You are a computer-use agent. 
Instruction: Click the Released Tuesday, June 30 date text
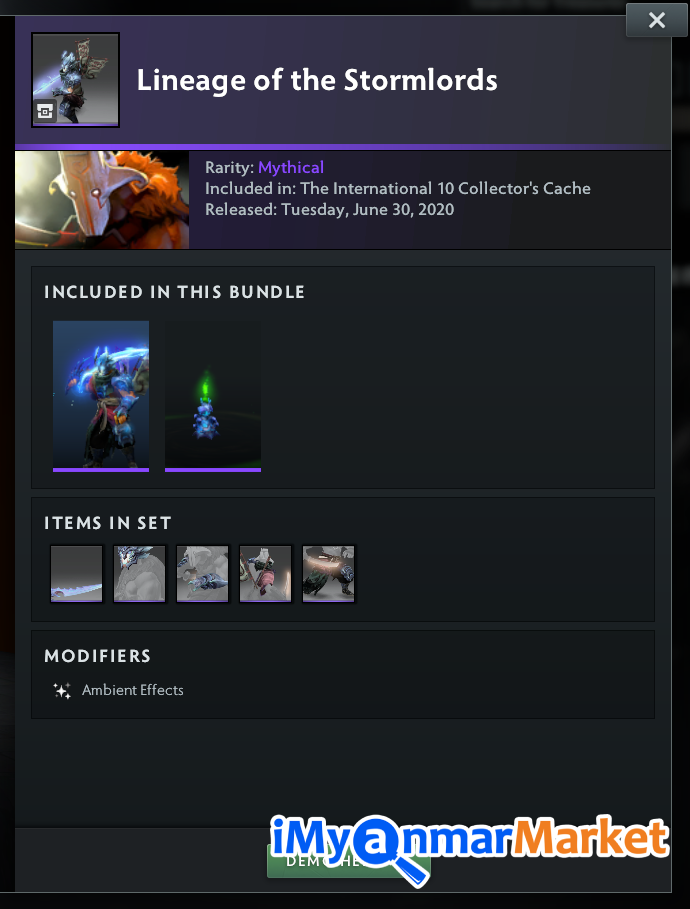tap(329, 209)
